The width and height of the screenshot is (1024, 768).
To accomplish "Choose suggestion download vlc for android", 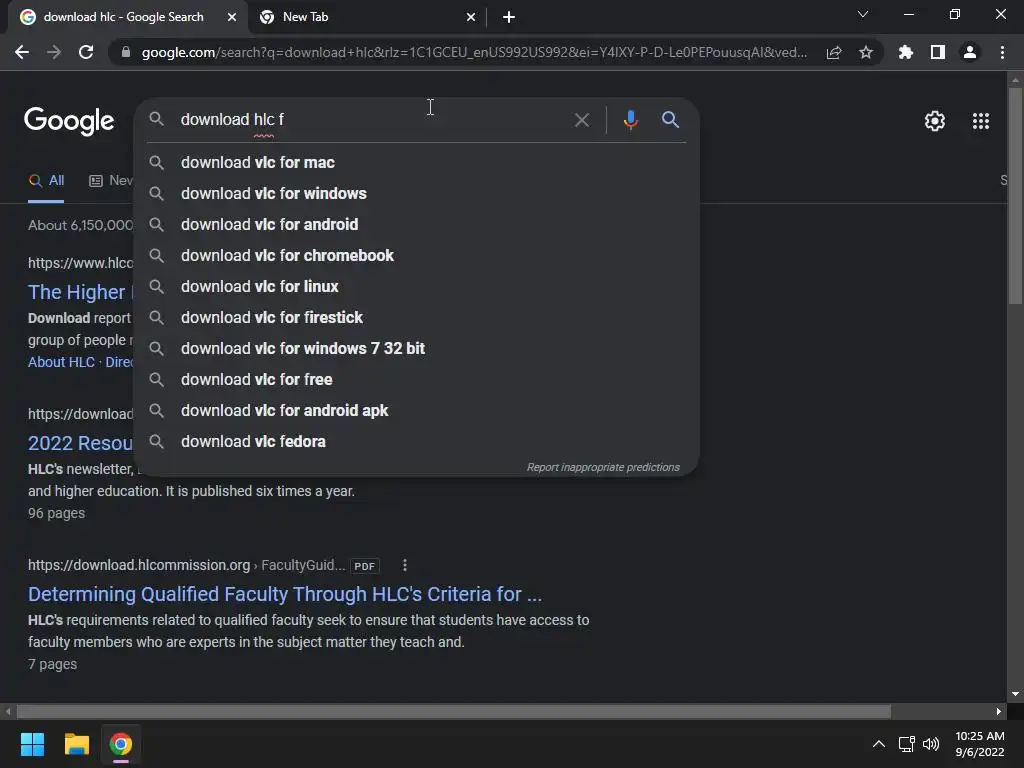I will click(x=416, y=225).
